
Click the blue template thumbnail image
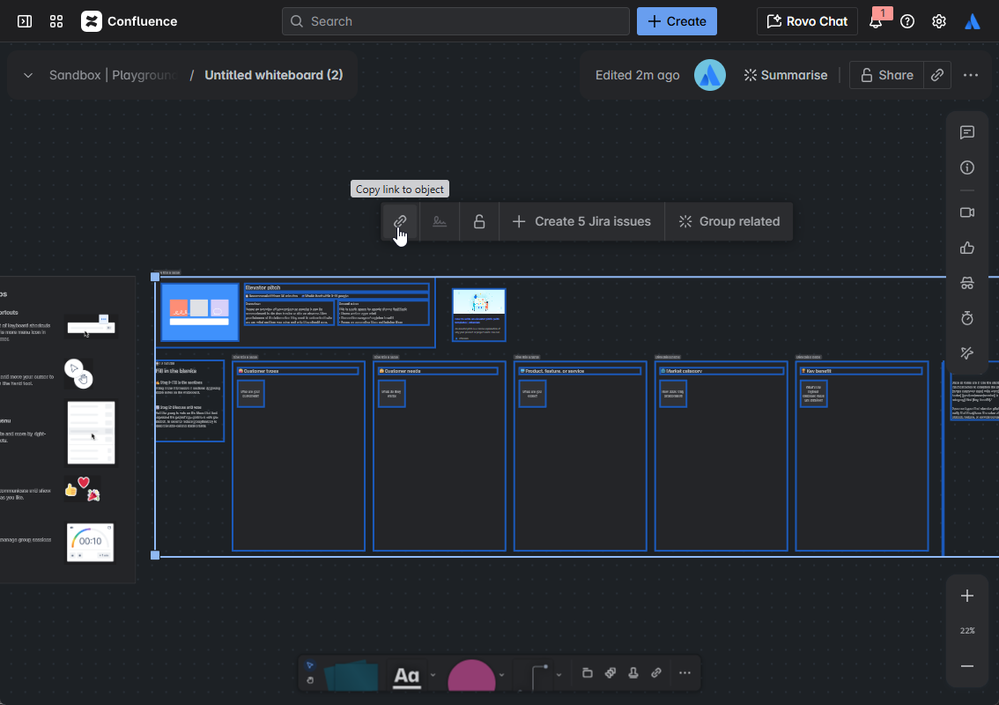tap(199, 312)
